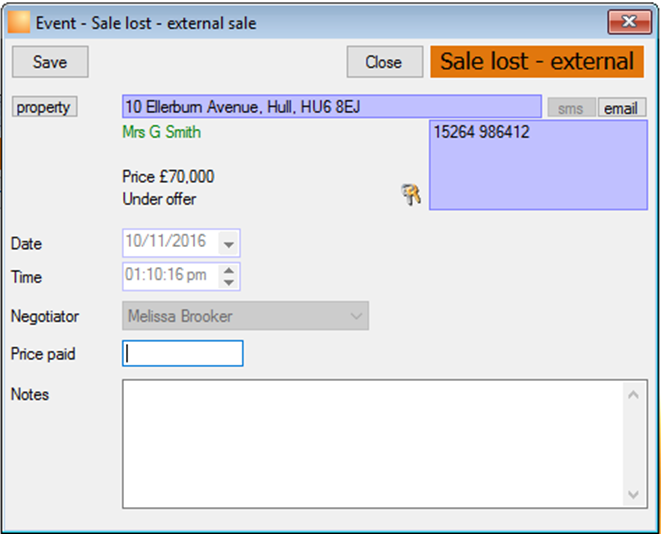Click the property button
The height and width of the screenshot is (536, 661).
[44, 107]
